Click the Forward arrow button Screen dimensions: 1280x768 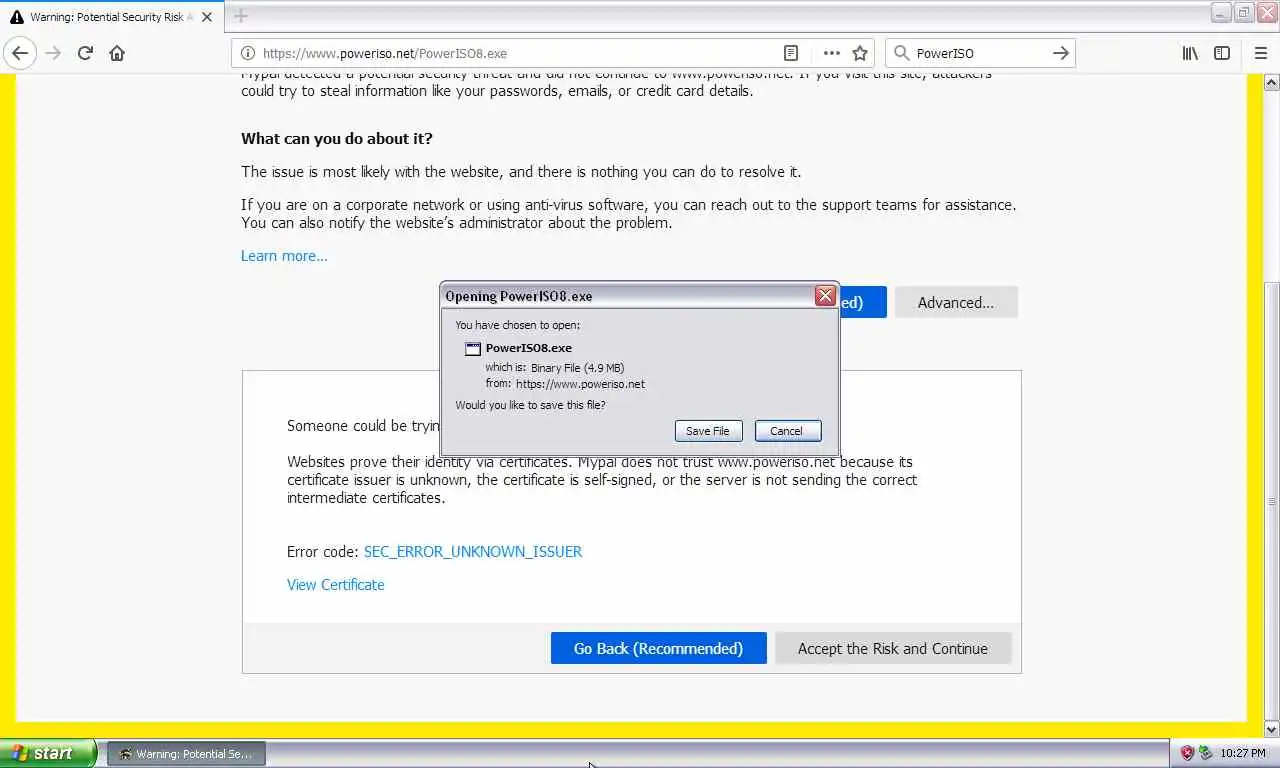[x=53, y=53]
